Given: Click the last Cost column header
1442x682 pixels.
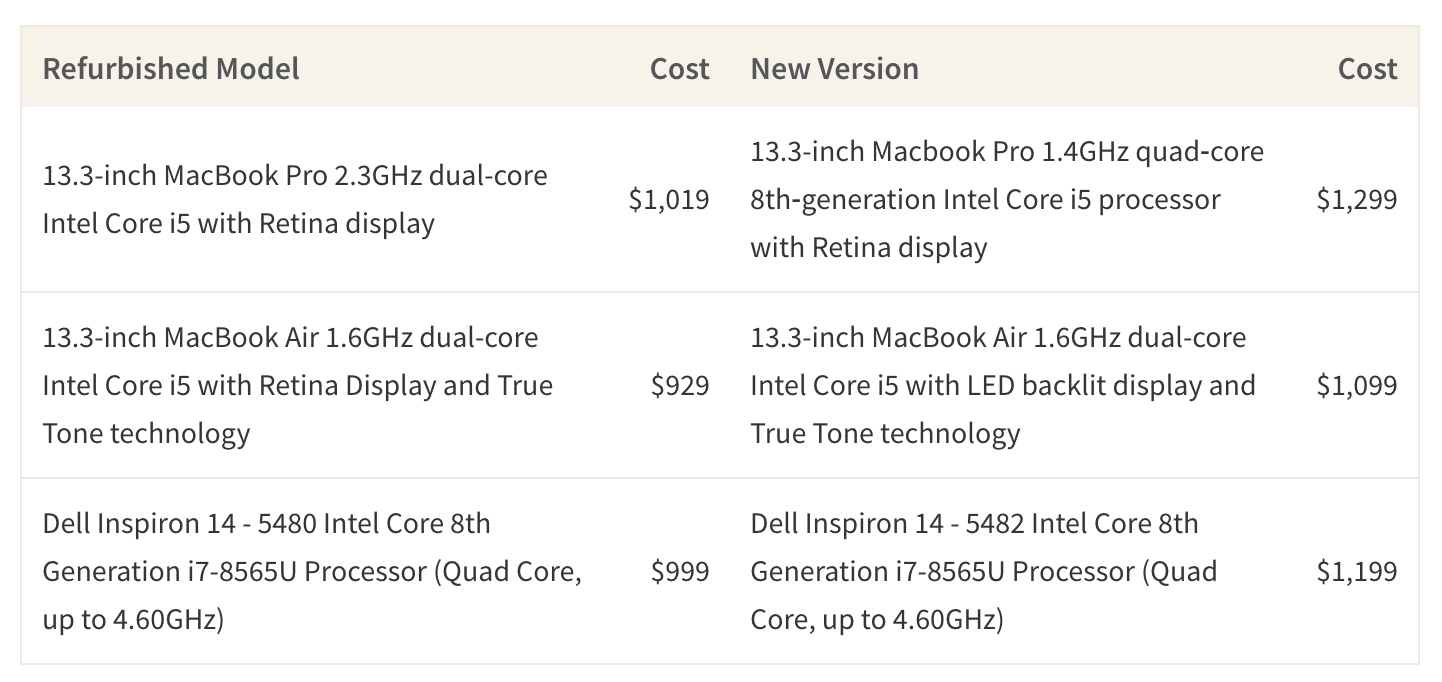Looking at the screenshot, I should [x=1367, y=69].
